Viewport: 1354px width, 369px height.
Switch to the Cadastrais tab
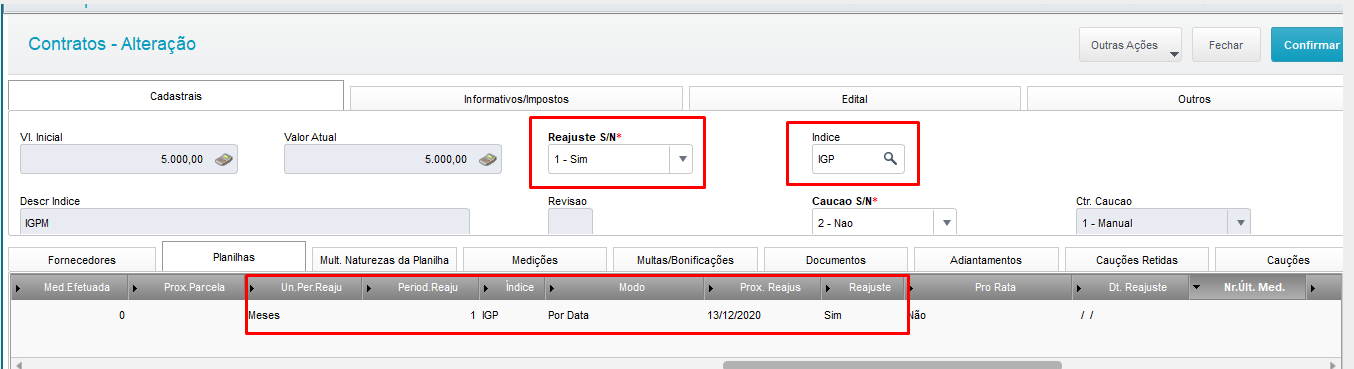coord(176,96)
